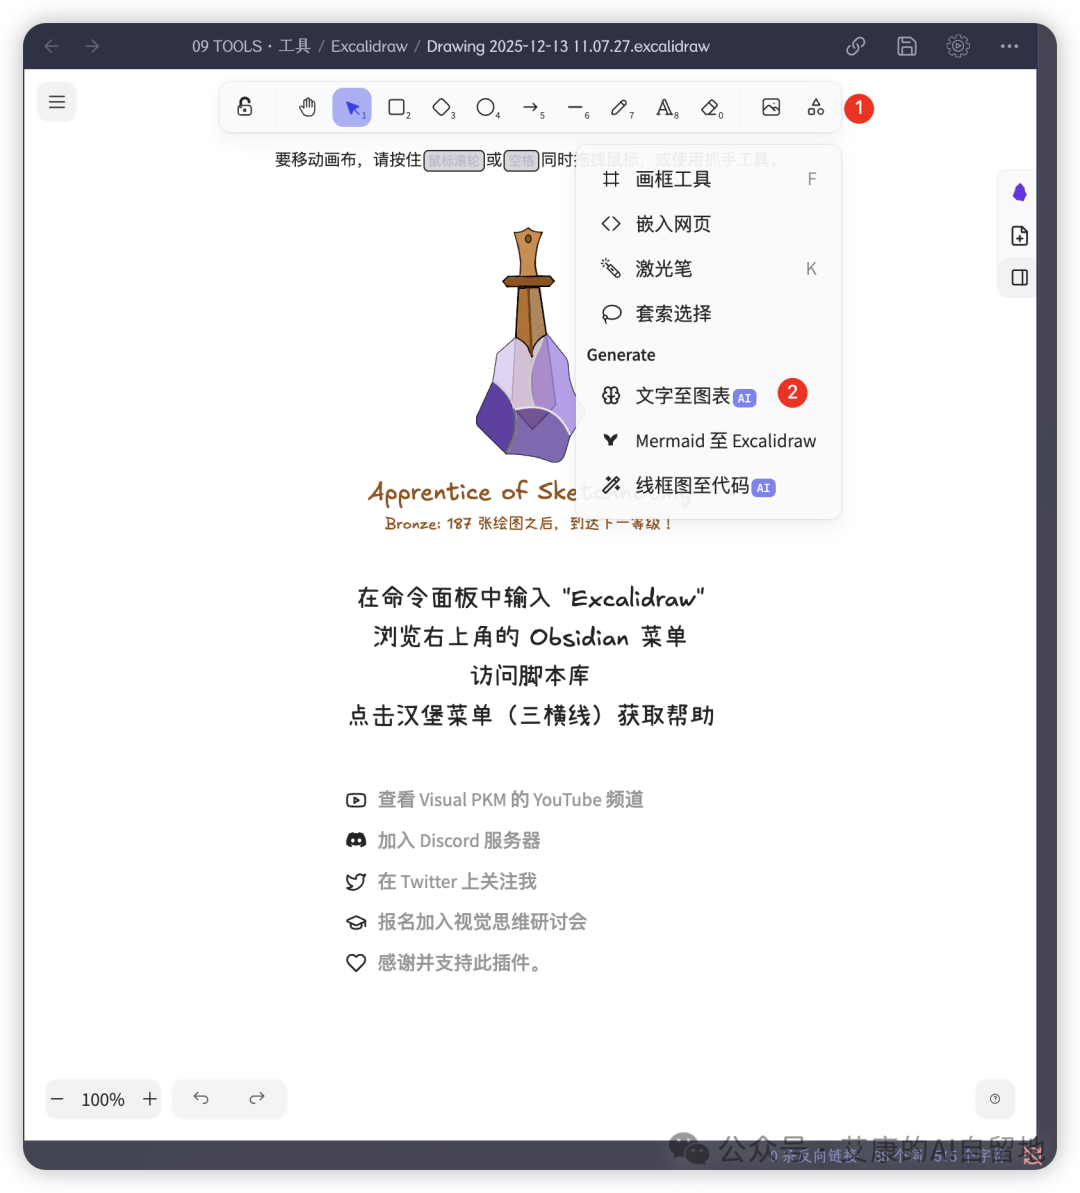Open the more tools shapes menu
Viewport: 1080px width, 1193px height.
point(816,107)
